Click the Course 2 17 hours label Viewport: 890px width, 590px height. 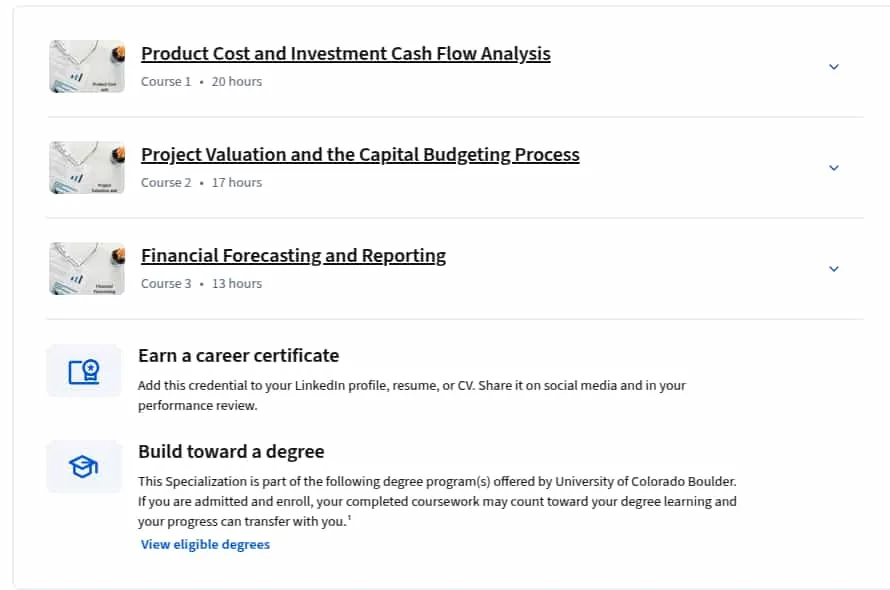click(201, 183)
